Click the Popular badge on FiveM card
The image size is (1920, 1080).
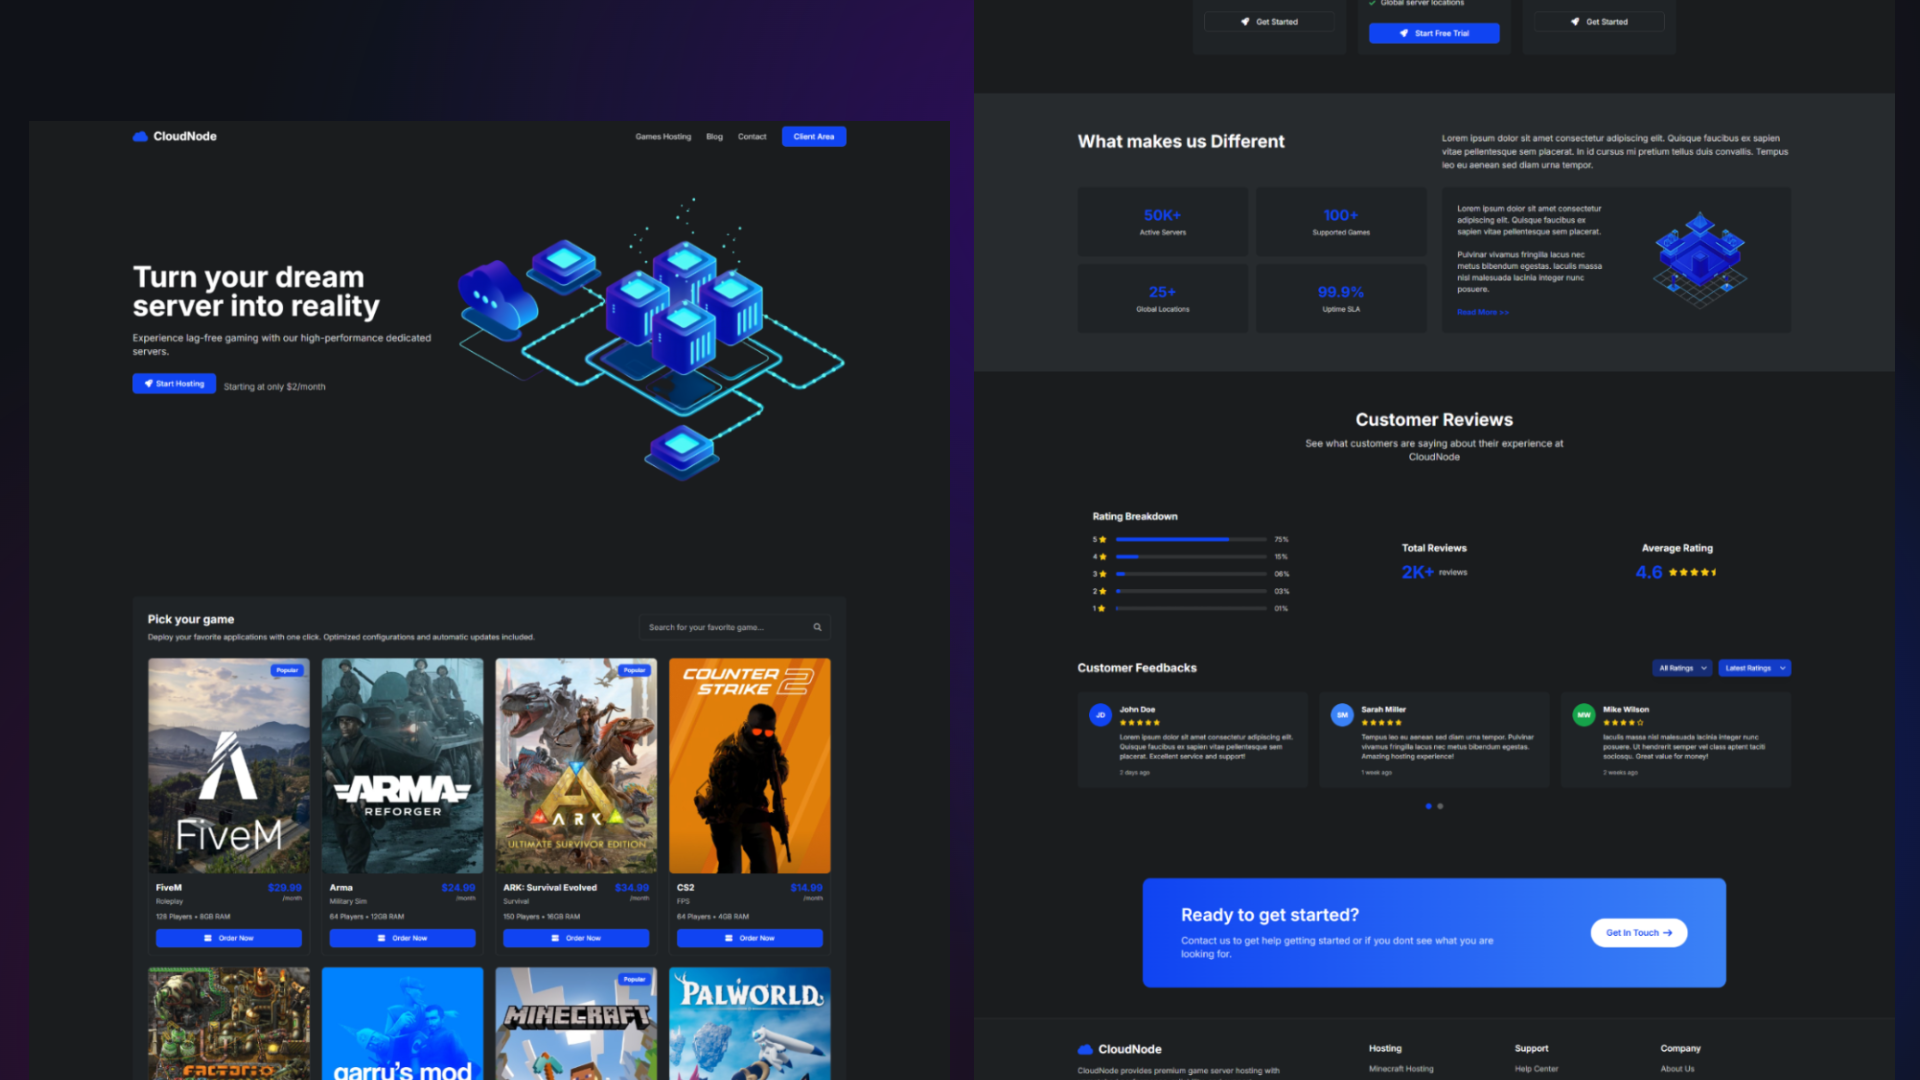pyautogui.click(x=287, y=670)
